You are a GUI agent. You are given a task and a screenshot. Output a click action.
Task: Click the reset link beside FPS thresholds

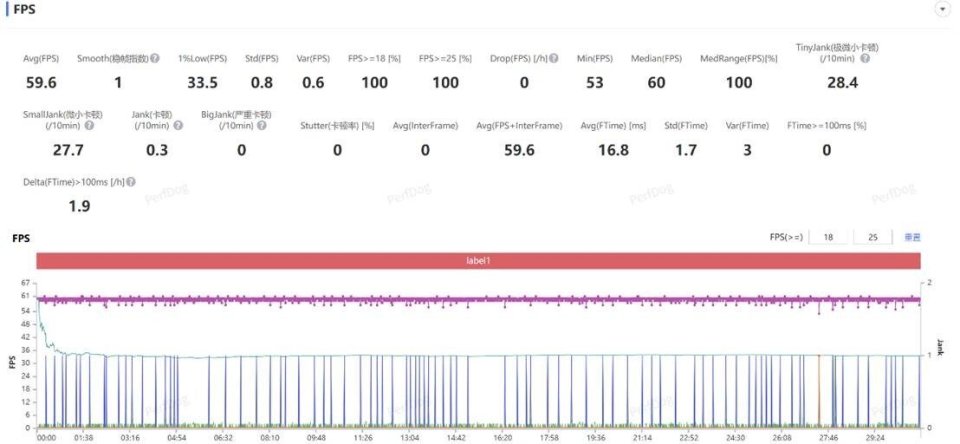912,238
